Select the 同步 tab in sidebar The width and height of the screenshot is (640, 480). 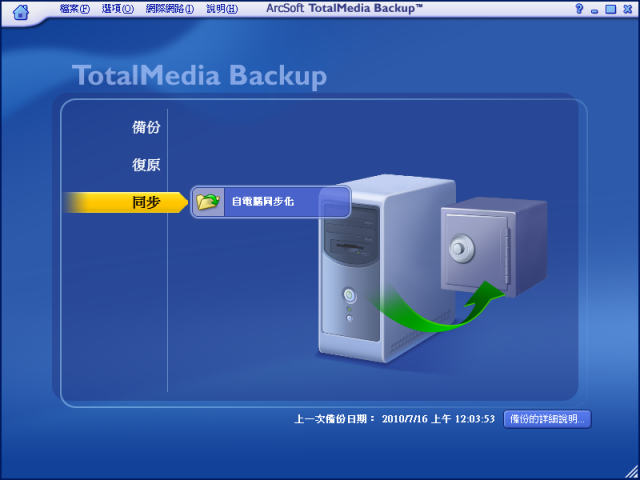[x=126, y=202]
